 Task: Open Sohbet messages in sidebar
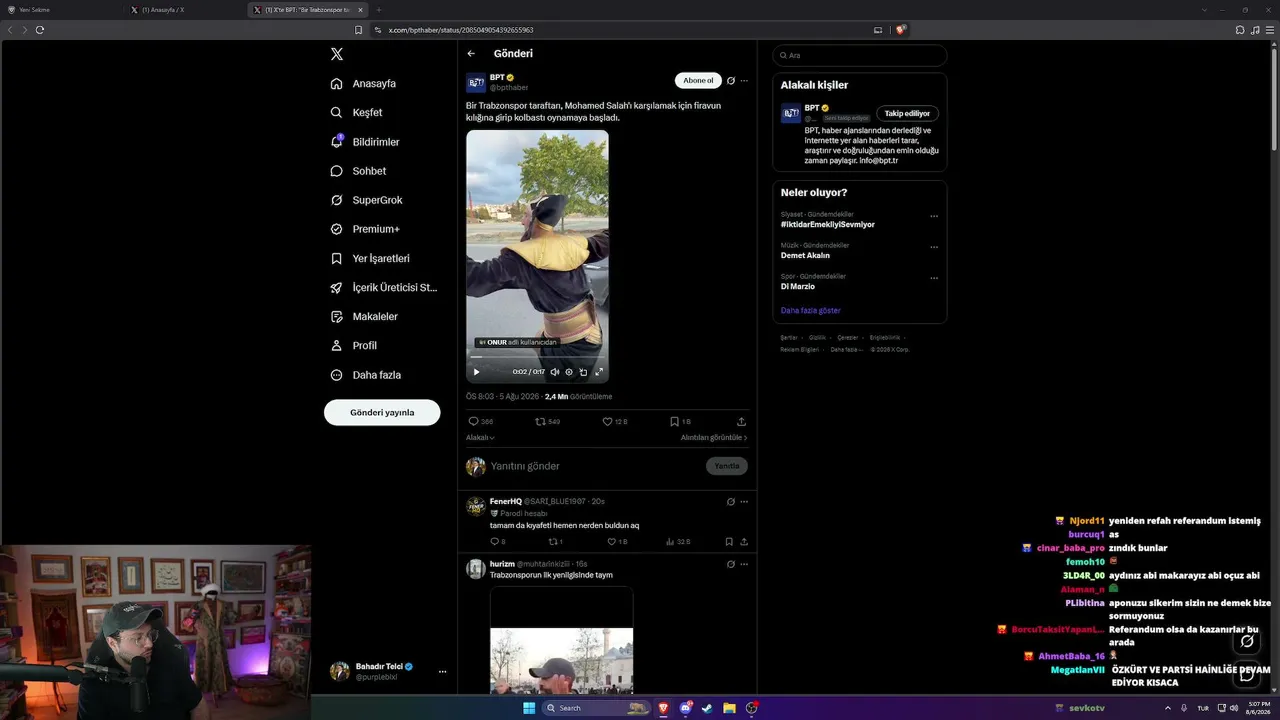tap(358, 171)
